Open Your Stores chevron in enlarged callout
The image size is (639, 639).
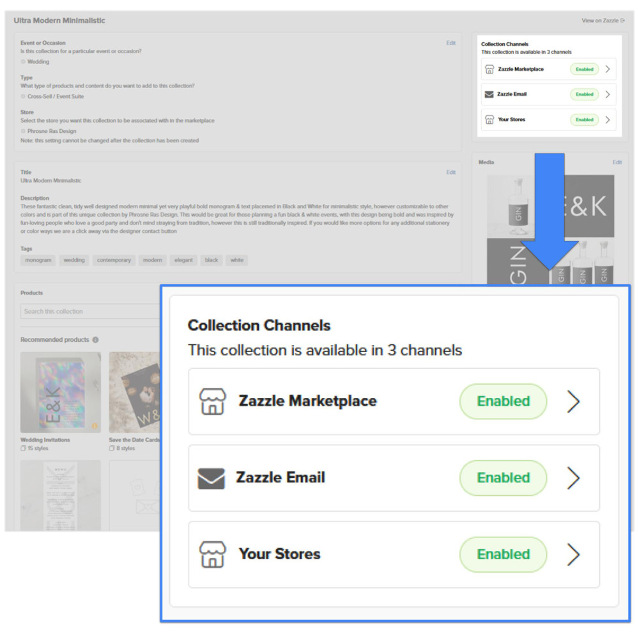[573, 555]
